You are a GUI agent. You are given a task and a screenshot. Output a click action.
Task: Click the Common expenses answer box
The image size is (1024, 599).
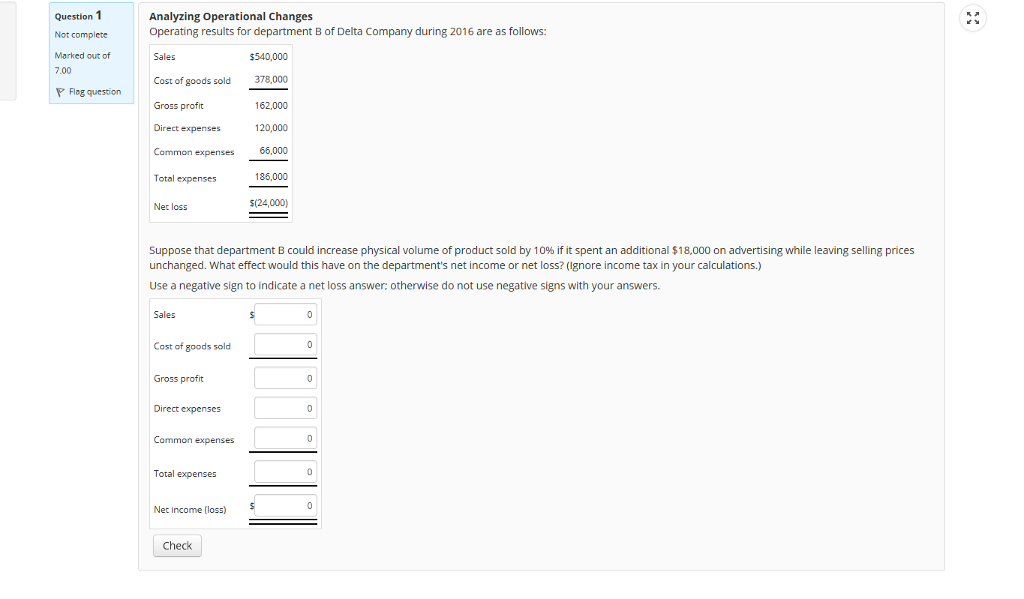[x=285, y=438]
